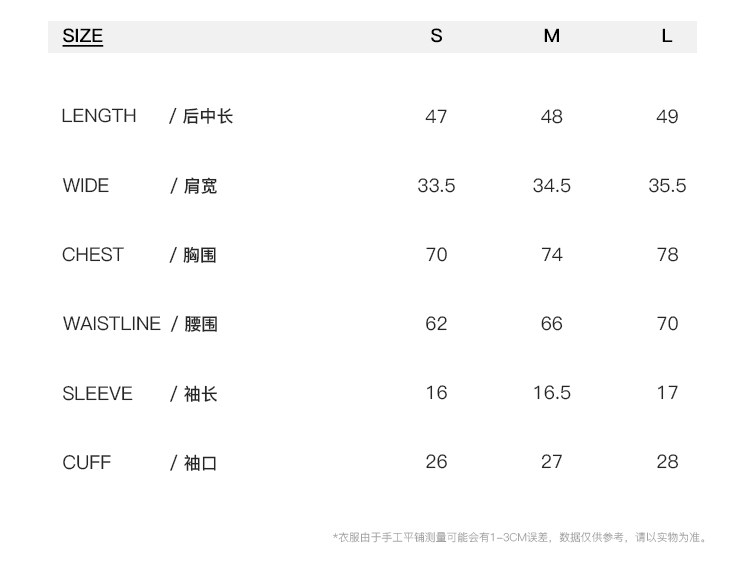Click the CHEST row label

(x=92, y=255)
